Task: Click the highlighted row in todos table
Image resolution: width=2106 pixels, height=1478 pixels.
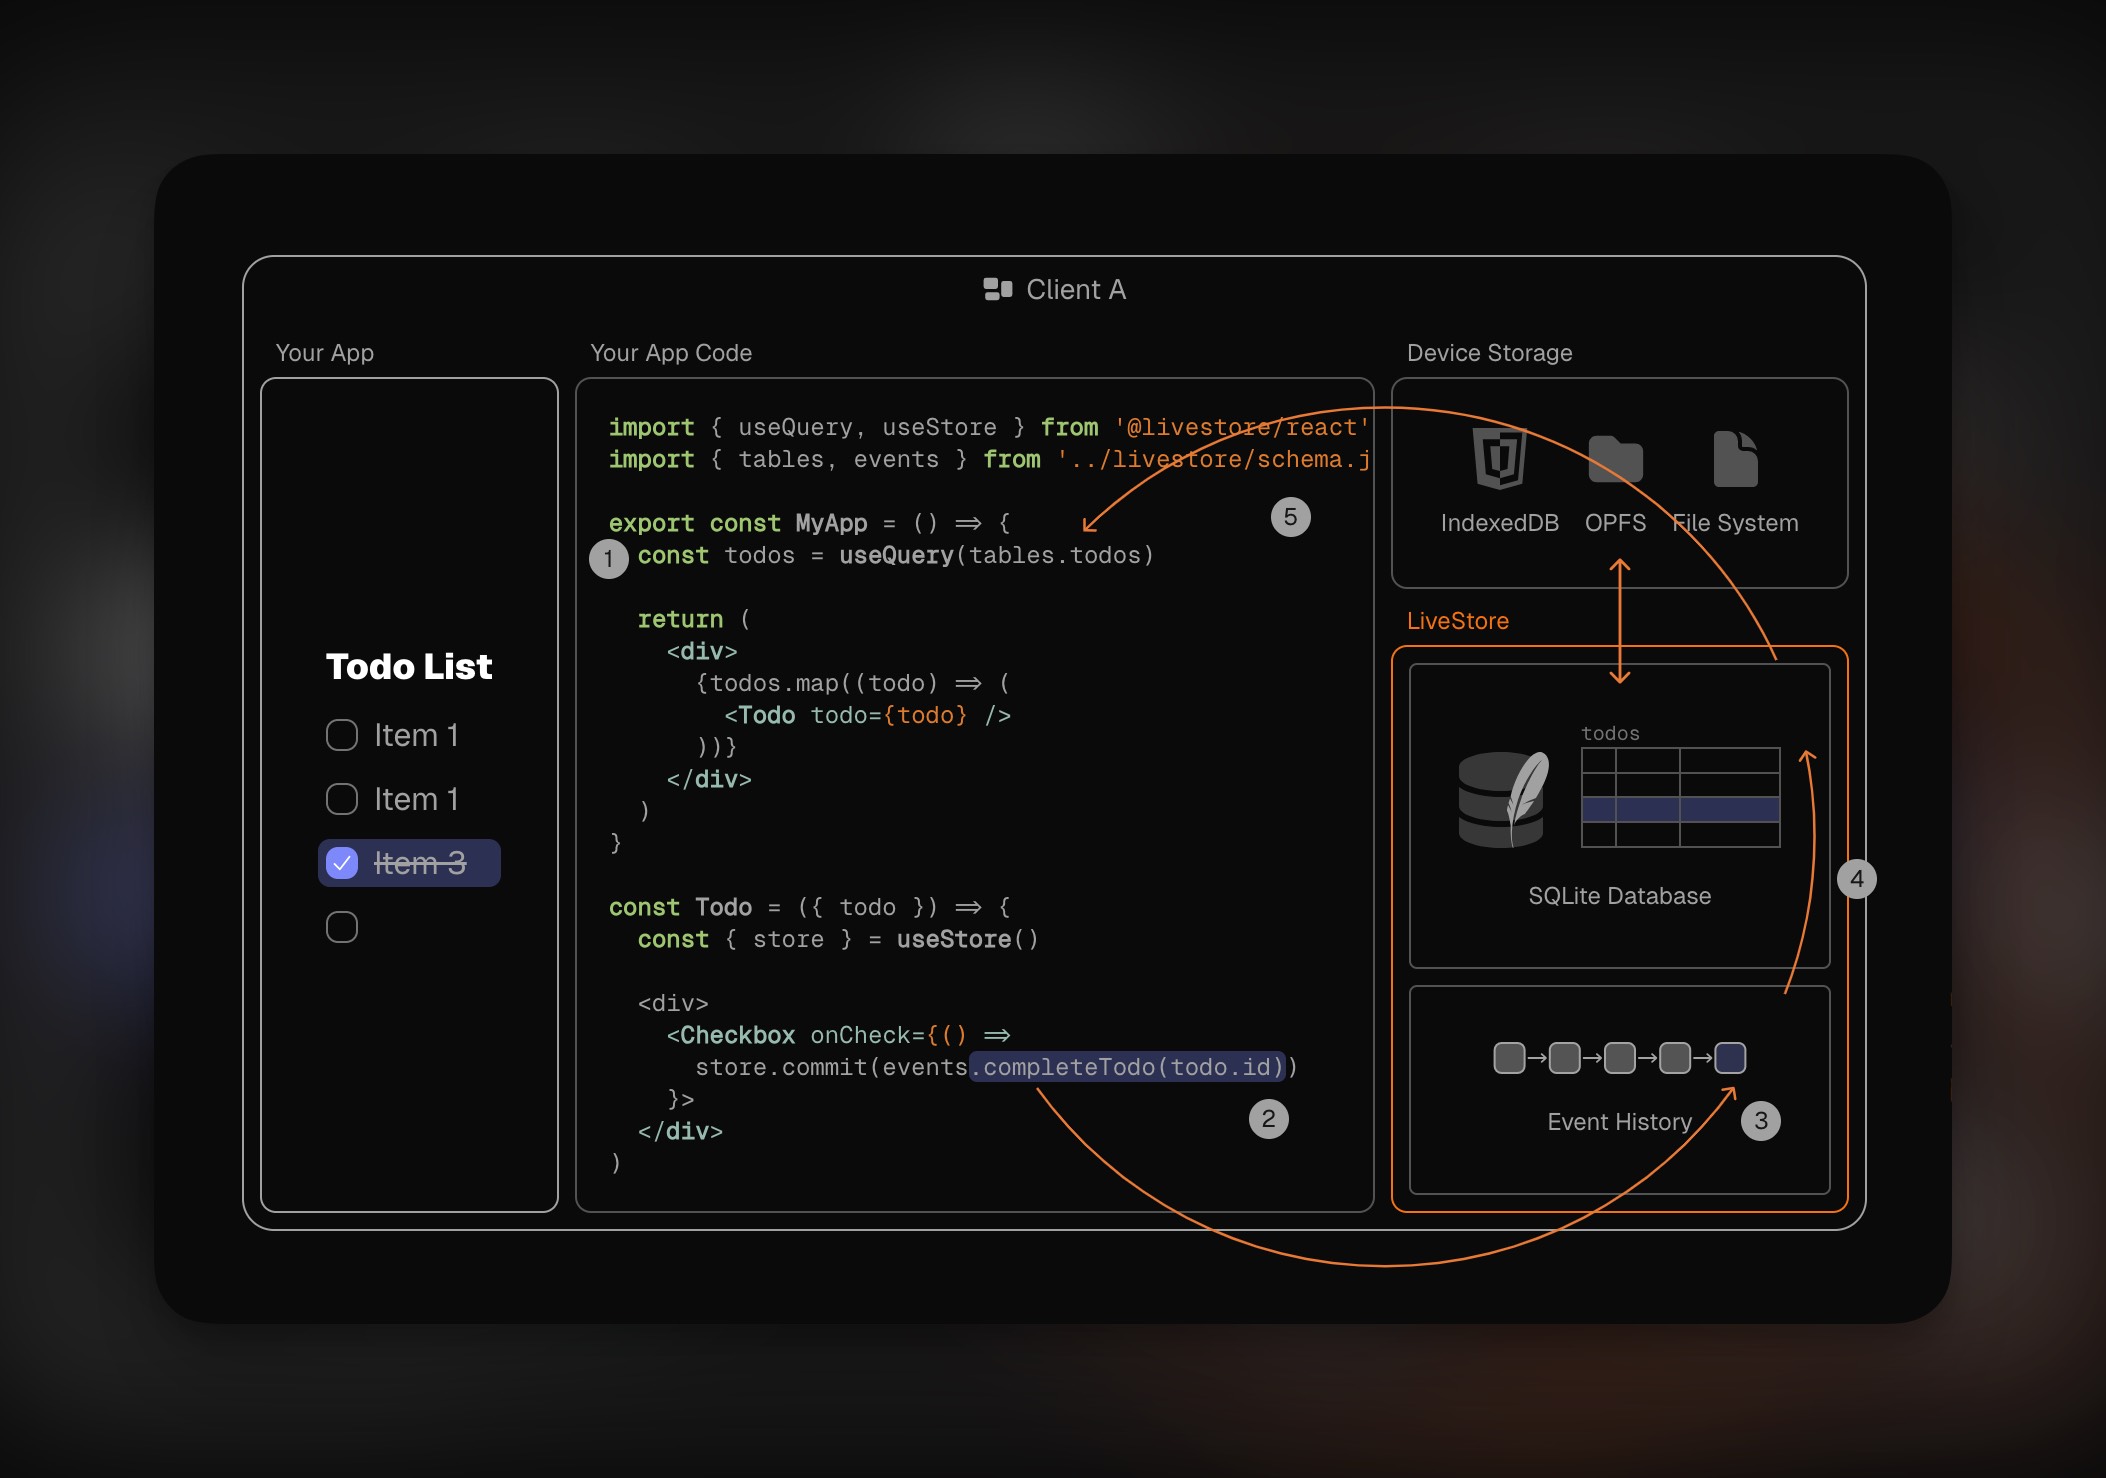Action: pyautogui.click(x=1680, y=809)
